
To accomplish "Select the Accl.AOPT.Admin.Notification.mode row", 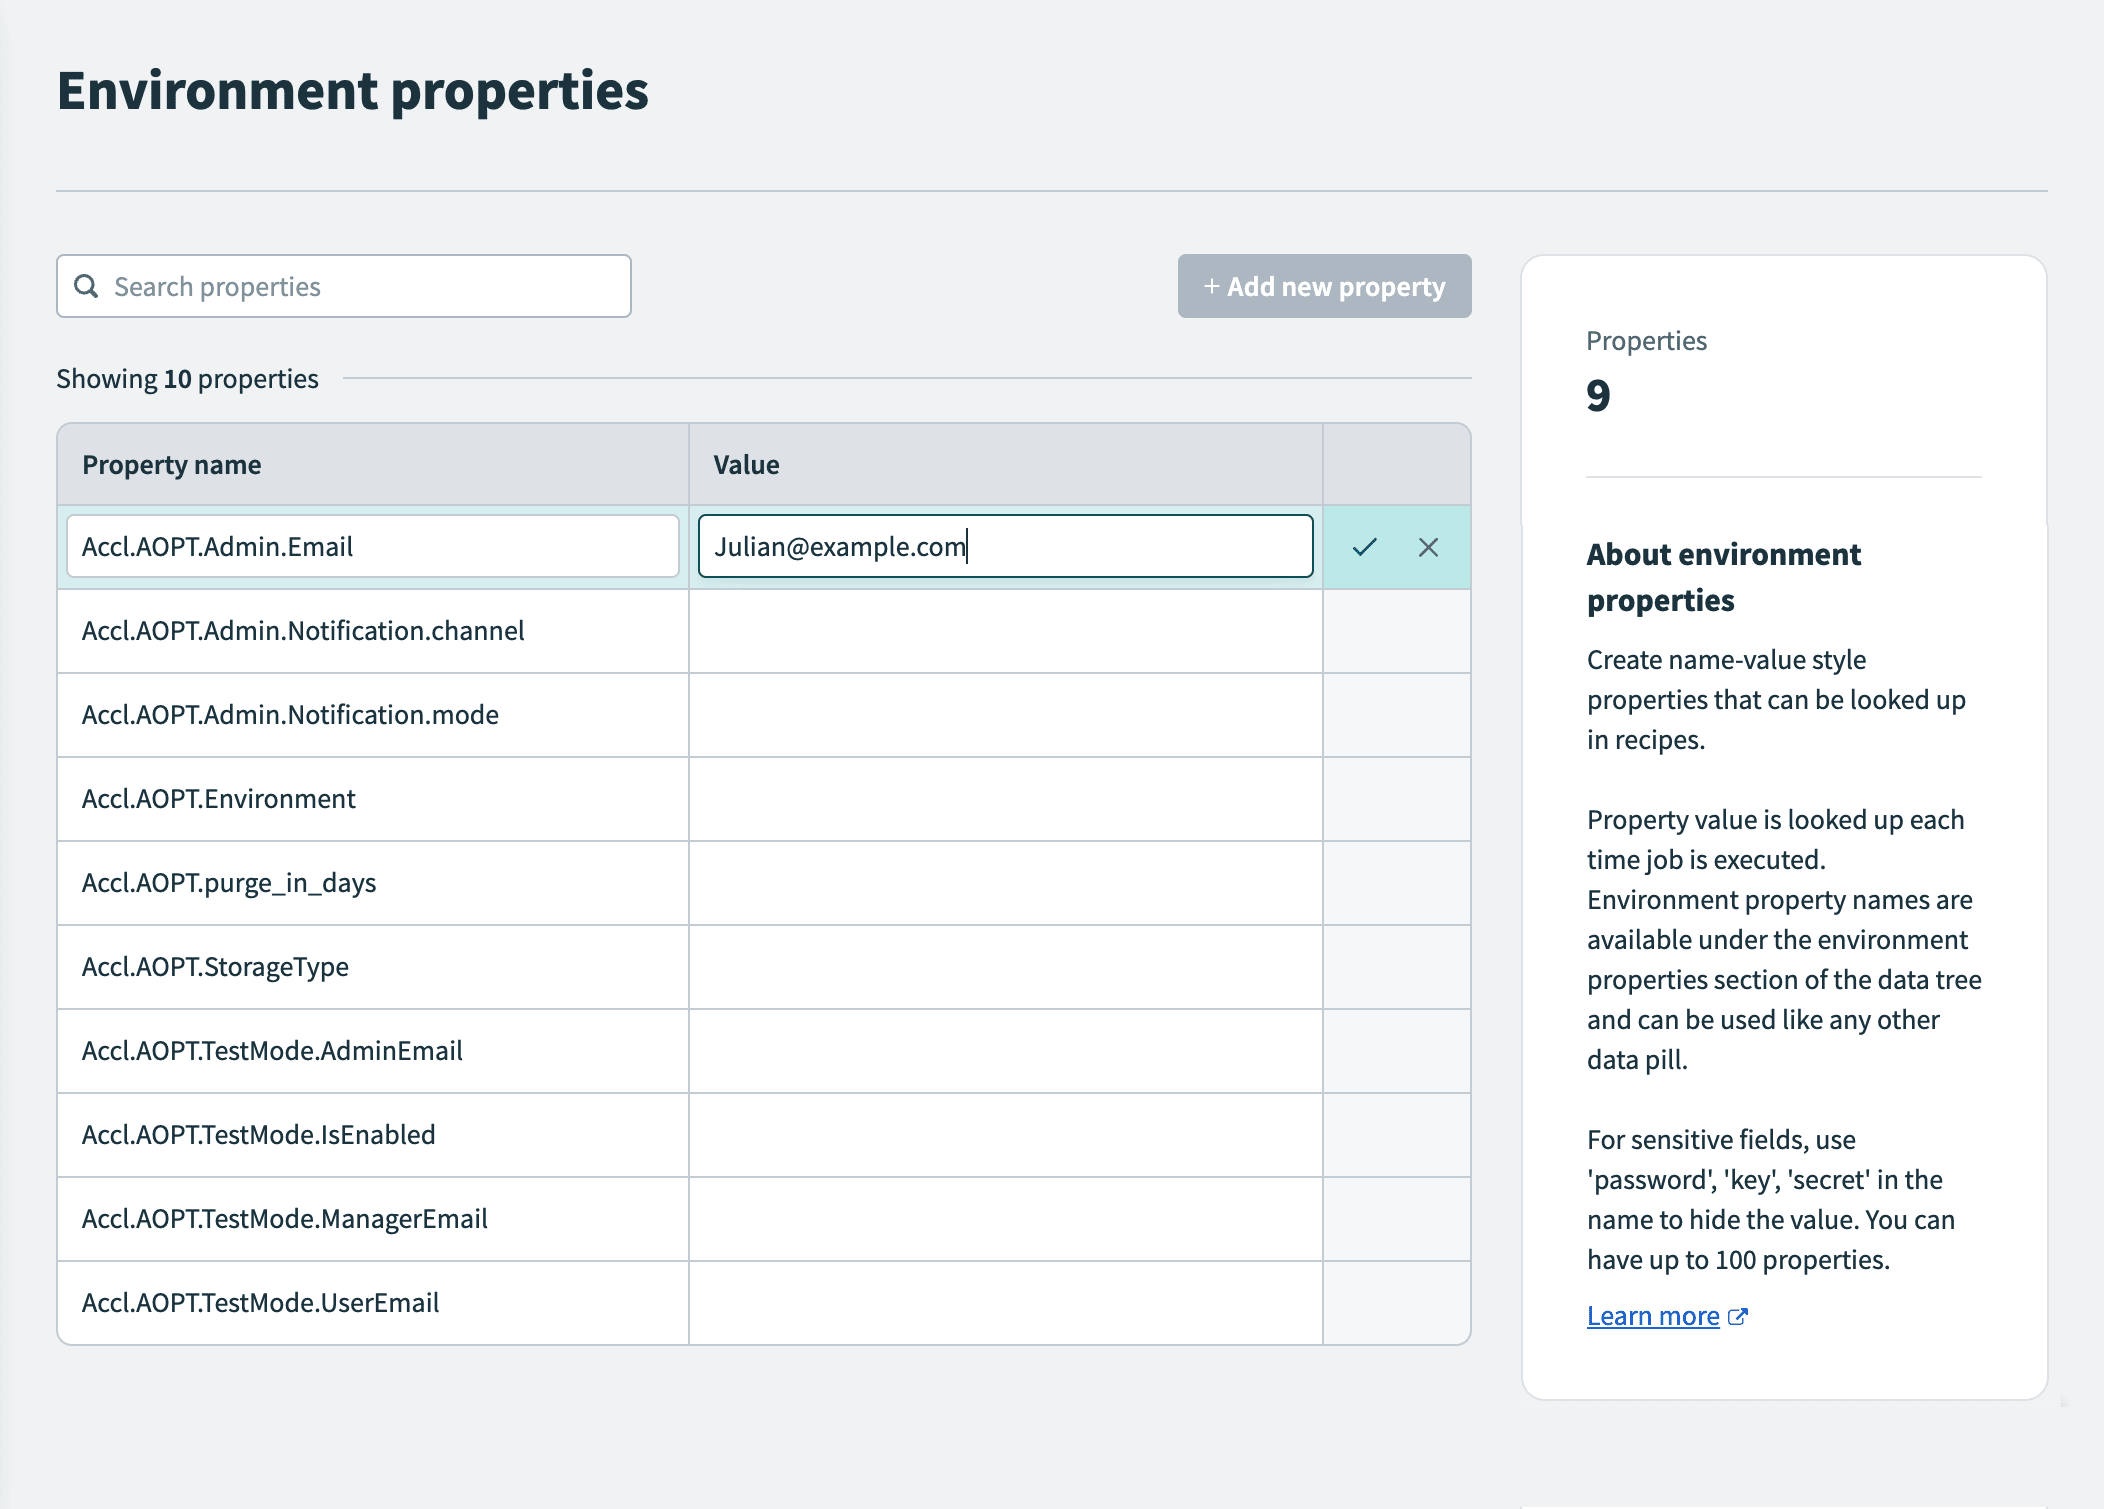I will [x=290, y=714].
